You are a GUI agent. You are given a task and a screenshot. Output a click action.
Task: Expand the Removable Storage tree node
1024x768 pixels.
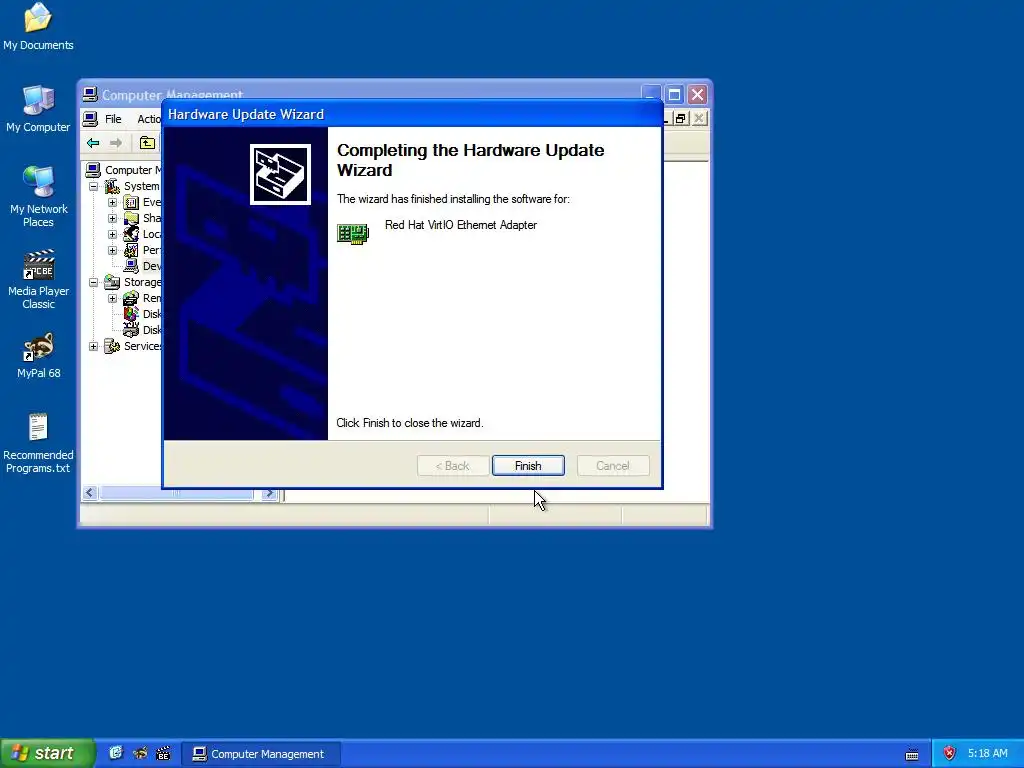pos(112,298)
